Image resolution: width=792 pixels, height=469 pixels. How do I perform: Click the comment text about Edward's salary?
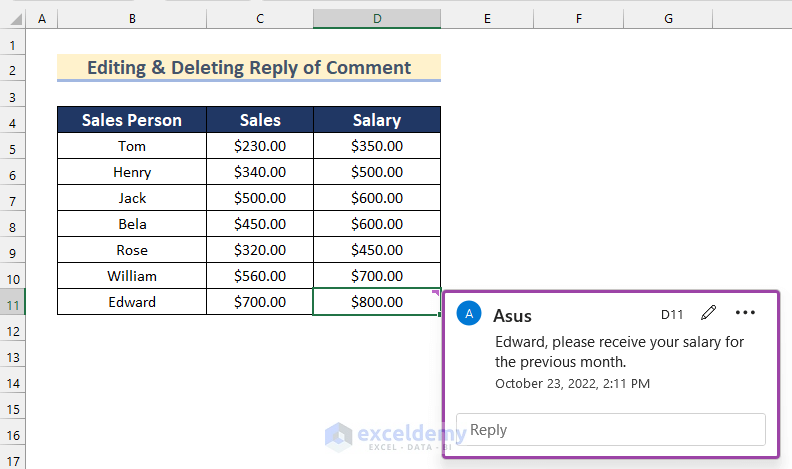[620, 352]
